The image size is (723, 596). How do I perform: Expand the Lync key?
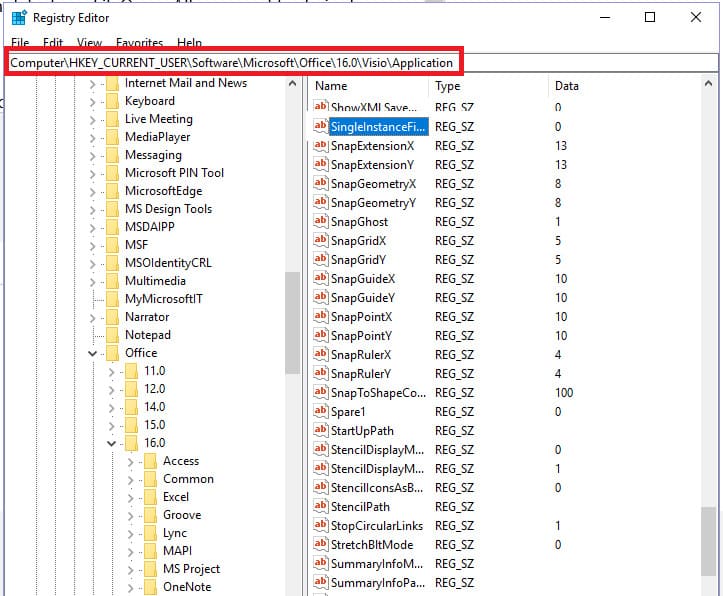(130, 533)
